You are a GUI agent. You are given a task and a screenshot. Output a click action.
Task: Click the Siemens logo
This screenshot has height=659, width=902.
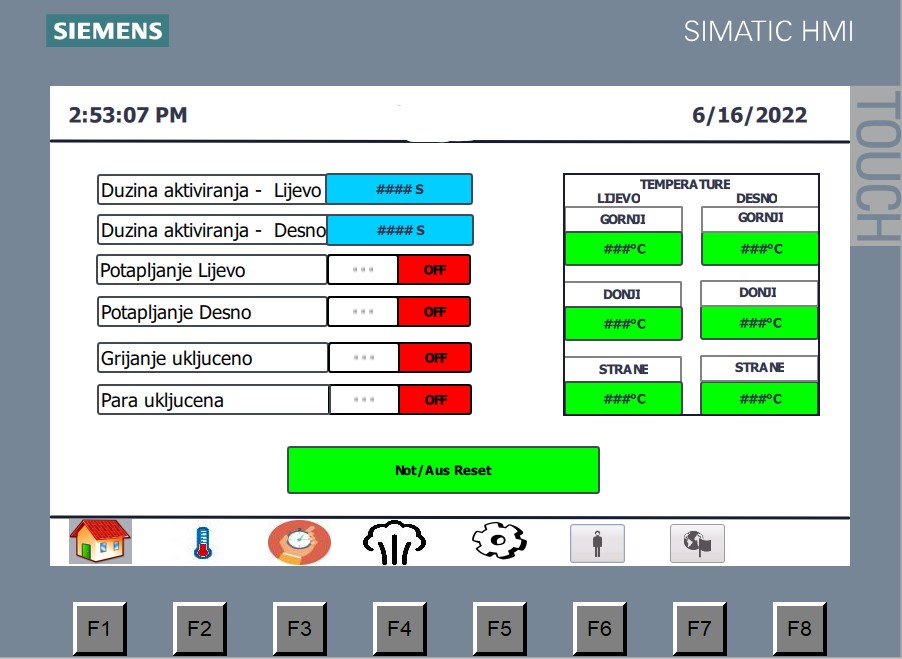pyautogui.click(x=107, y=31)
